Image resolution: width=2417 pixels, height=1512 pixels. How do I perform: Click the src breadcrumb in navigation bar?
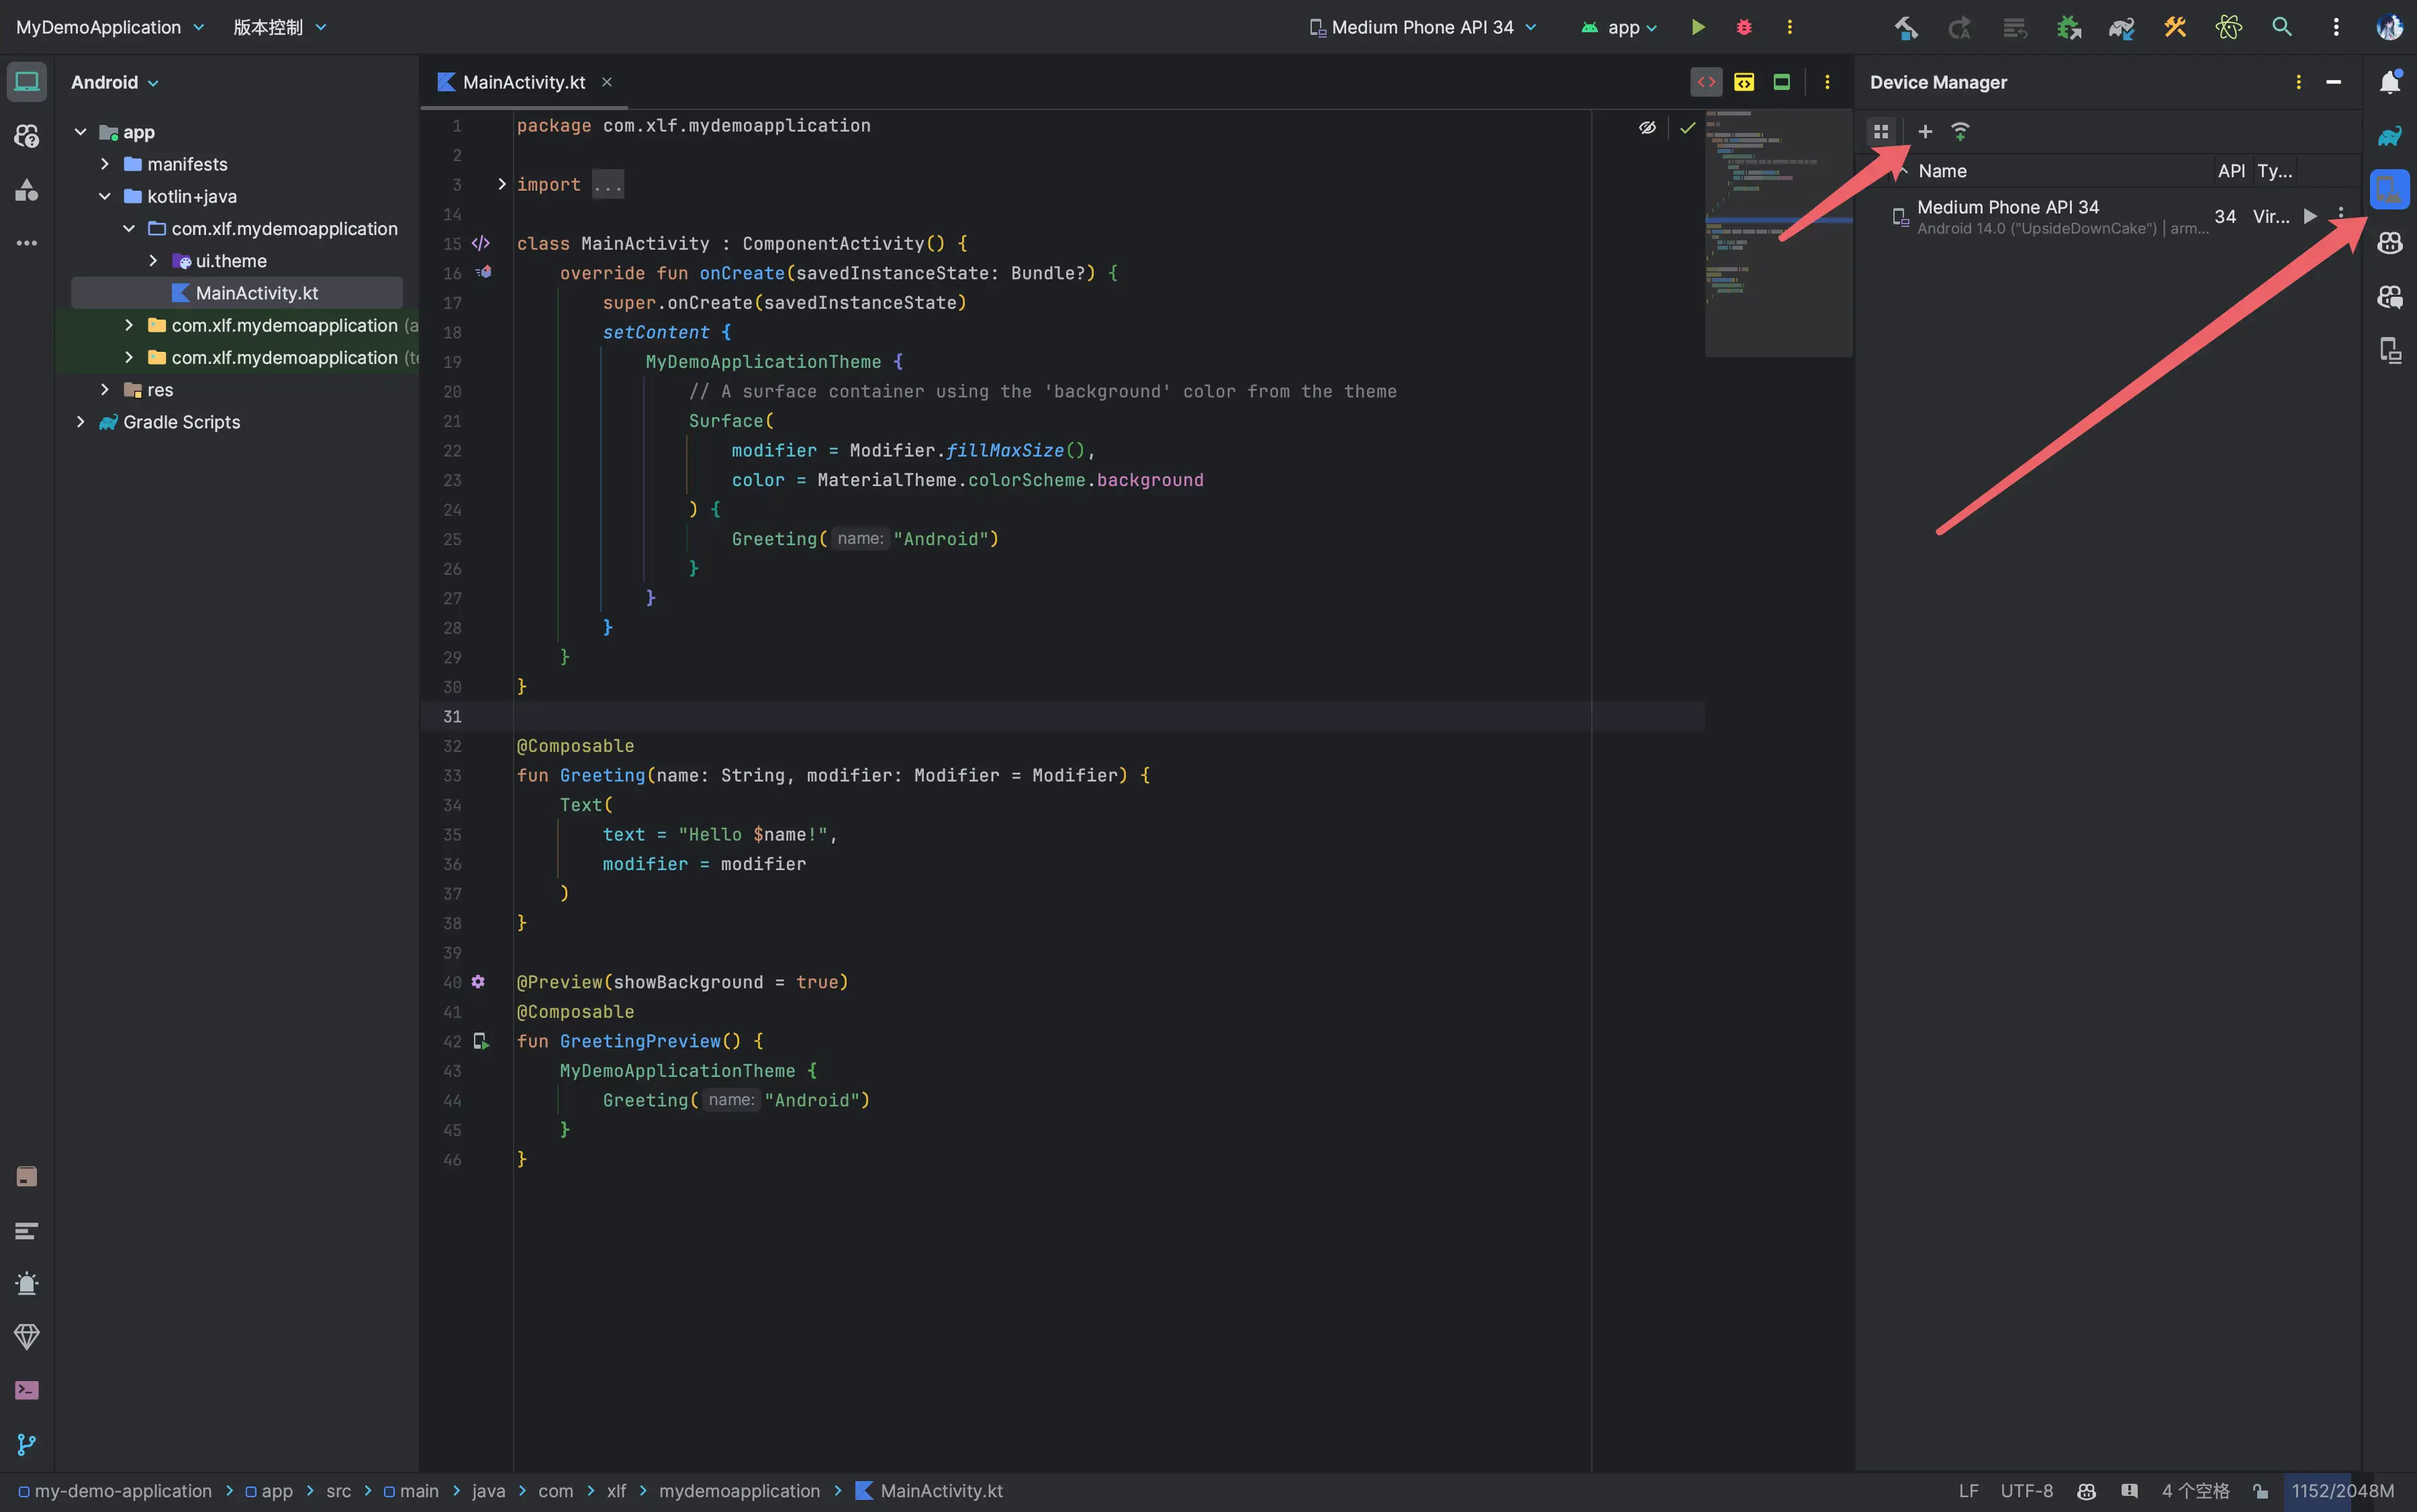(339, 1491)
